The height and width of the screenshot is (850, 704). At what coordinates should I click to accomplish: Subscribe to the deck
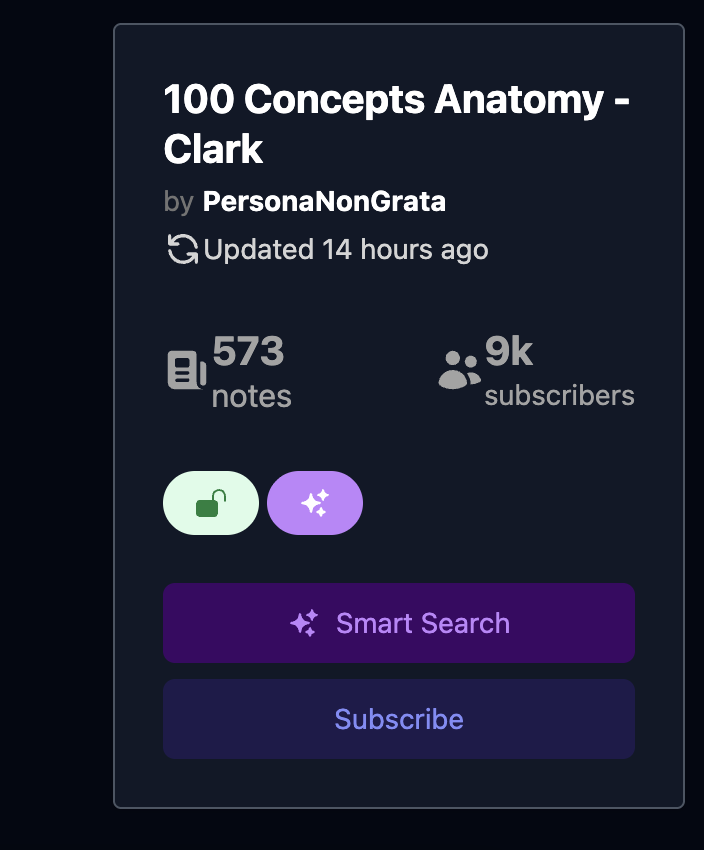(399, 719)
